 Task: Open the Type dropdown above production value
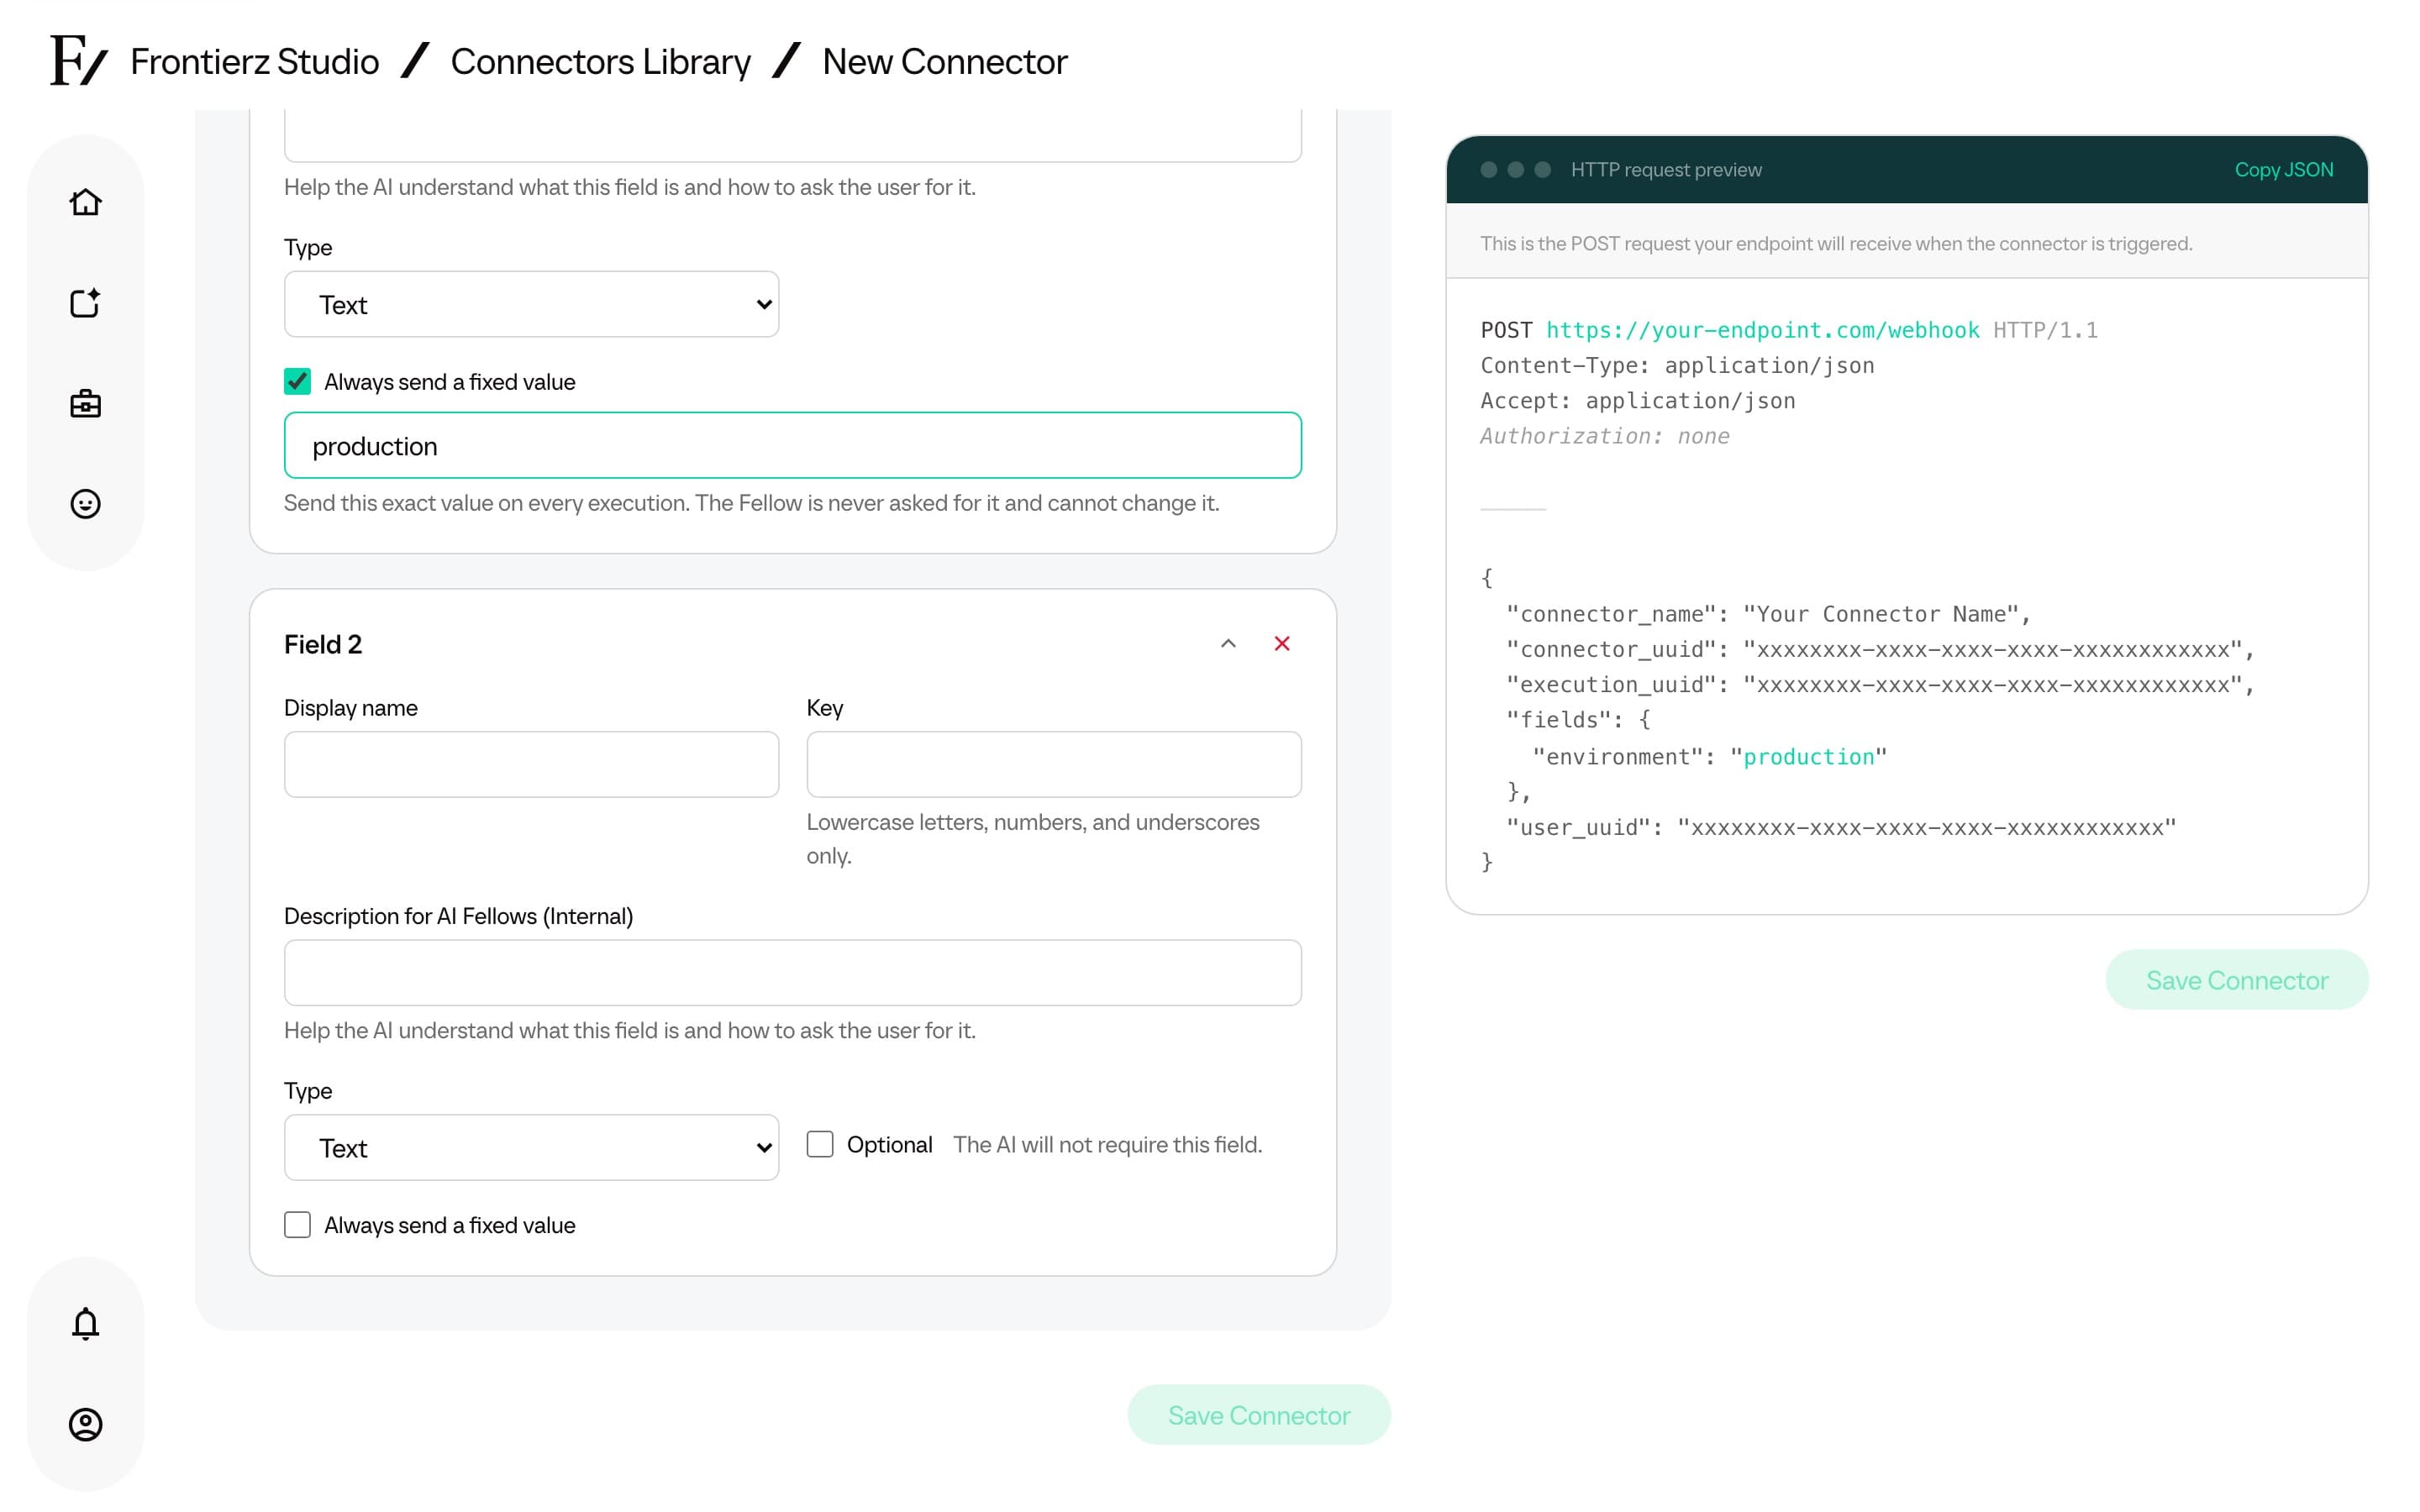531,304
